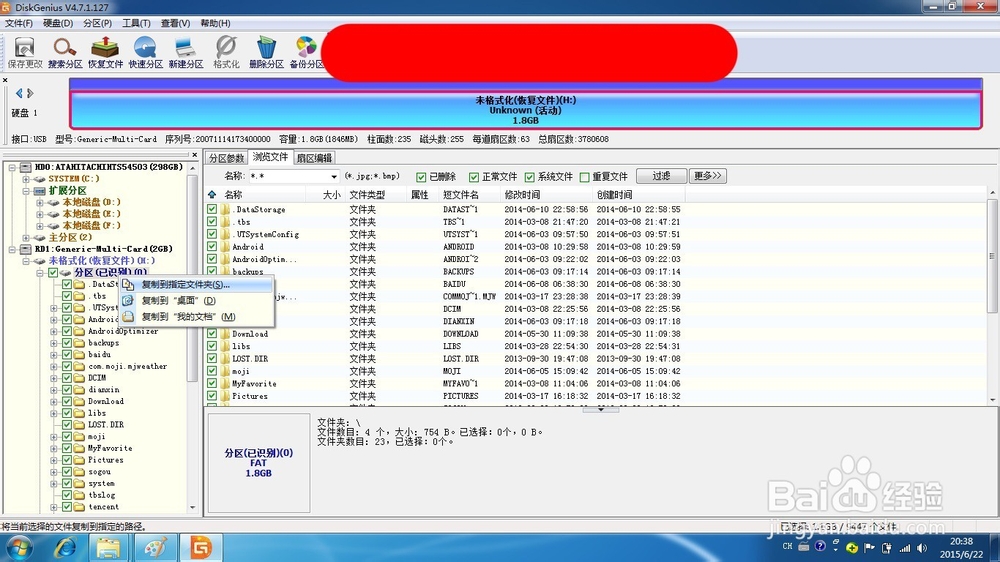The height and width of the screenshot is (562, 1000).
Task: Click the Delete Partition (删除分区) icon
Action: click(266, 52)
